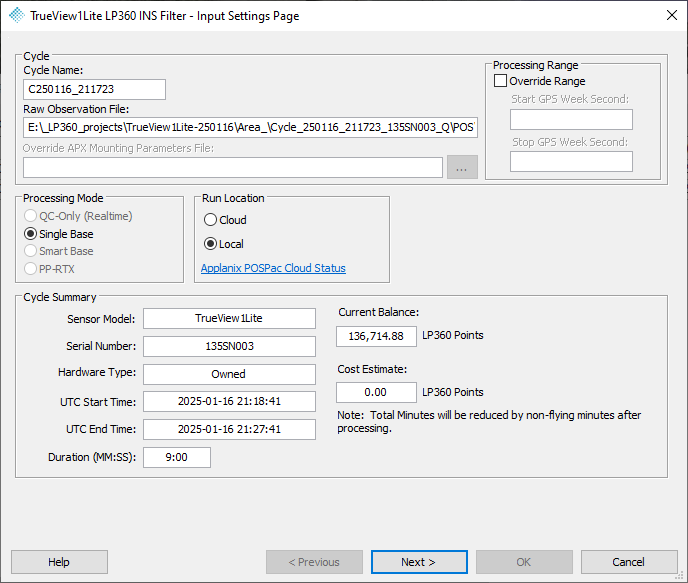Screen dimensions: 688x583
Task: Click the UTC End Time value field
Action: 229,429
